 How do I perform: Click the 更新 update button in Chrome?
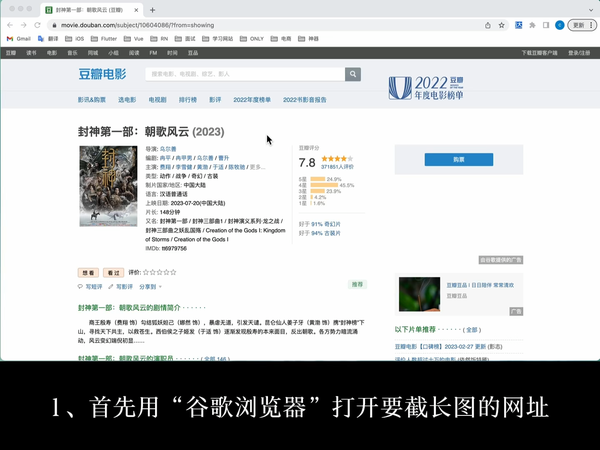582,25
